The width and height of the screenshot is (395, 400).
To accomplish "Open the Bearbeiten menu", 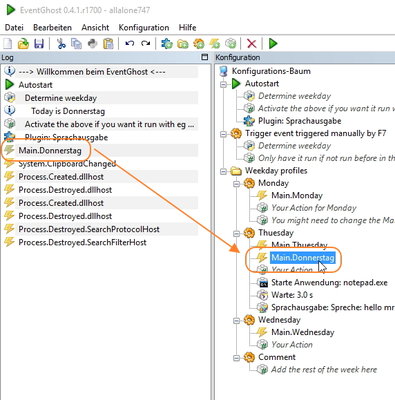I will [52, 27].
